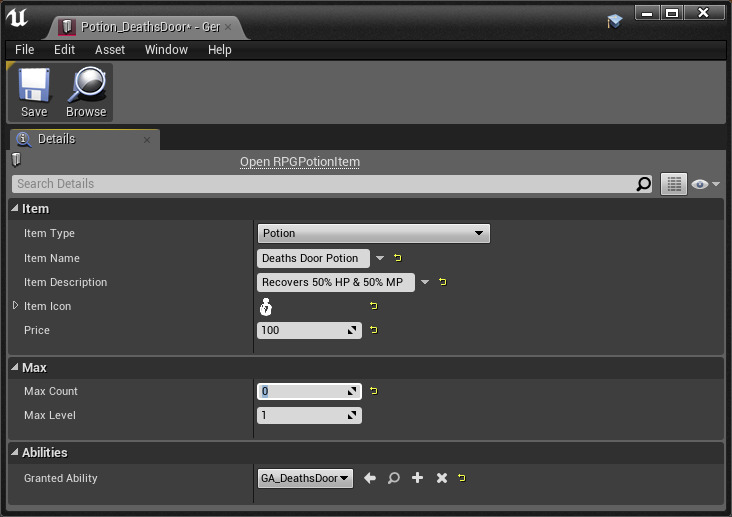This screenshot has height=517, width=732.
Task: Click the Details tab info icon
Action: point(23,139)
